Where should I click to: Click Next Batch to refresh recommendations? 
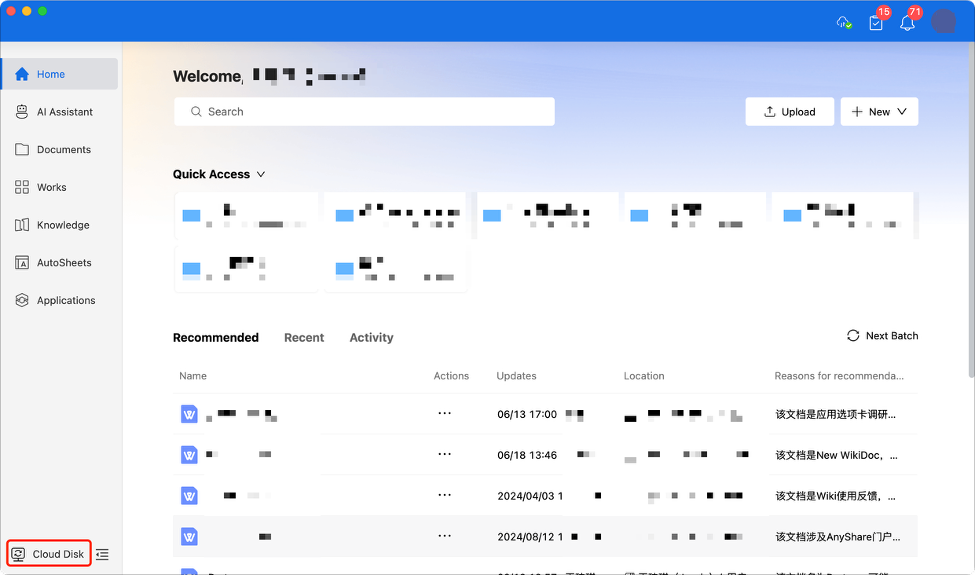point(882,336)
